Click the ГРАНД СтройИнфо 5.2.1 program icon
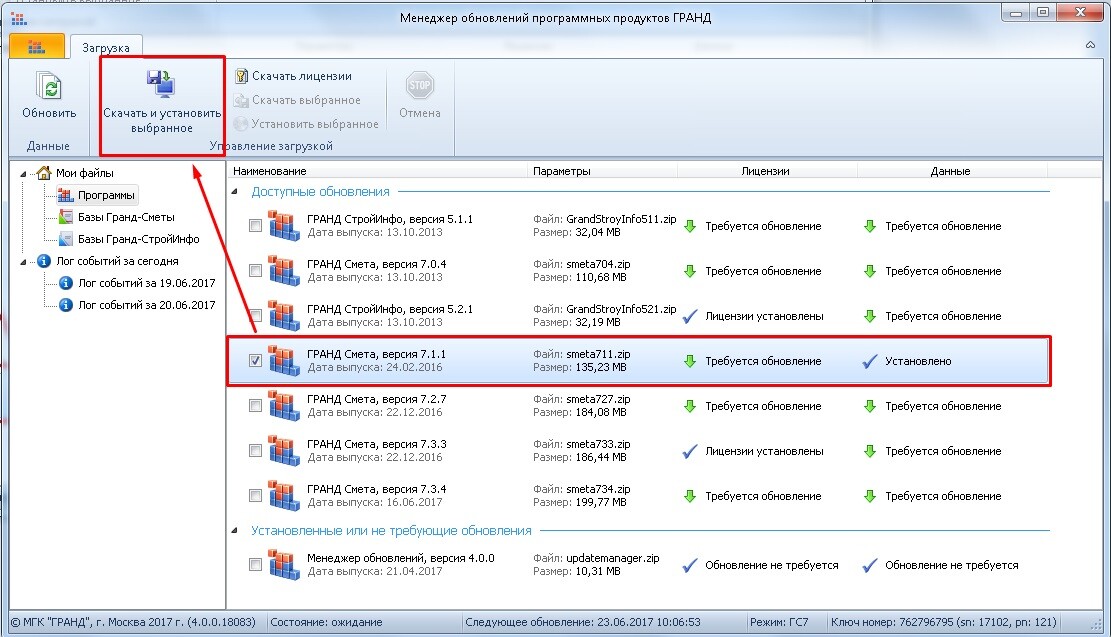This screenshot has width=1111, height=637. (284, 315)
